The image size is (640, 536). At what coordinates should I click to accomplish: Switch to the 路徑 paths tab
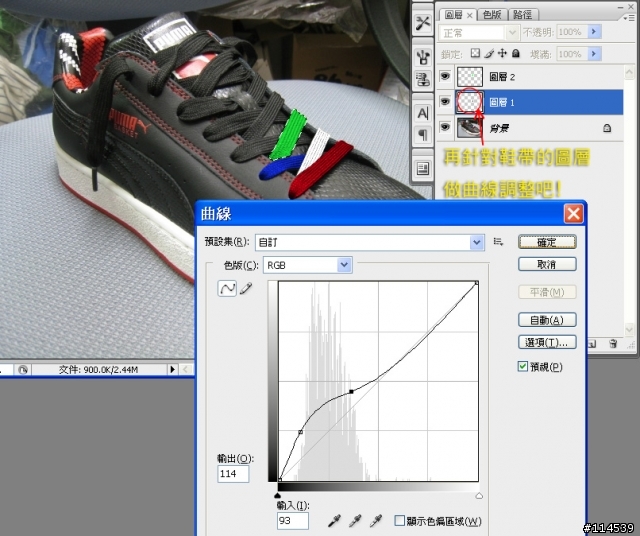click(x=522, y=14)
